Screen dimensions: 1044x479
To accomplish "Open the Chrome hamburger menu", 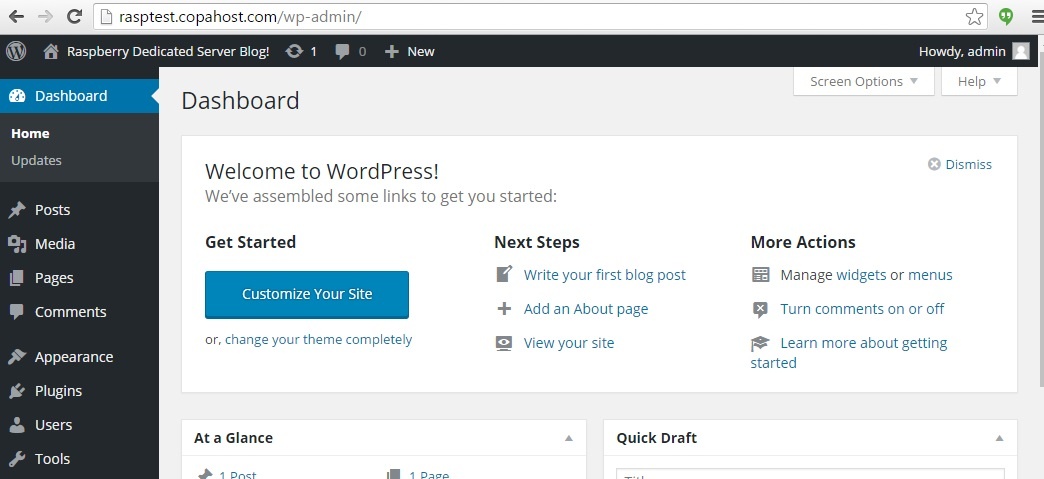I will click(1037, 17).
